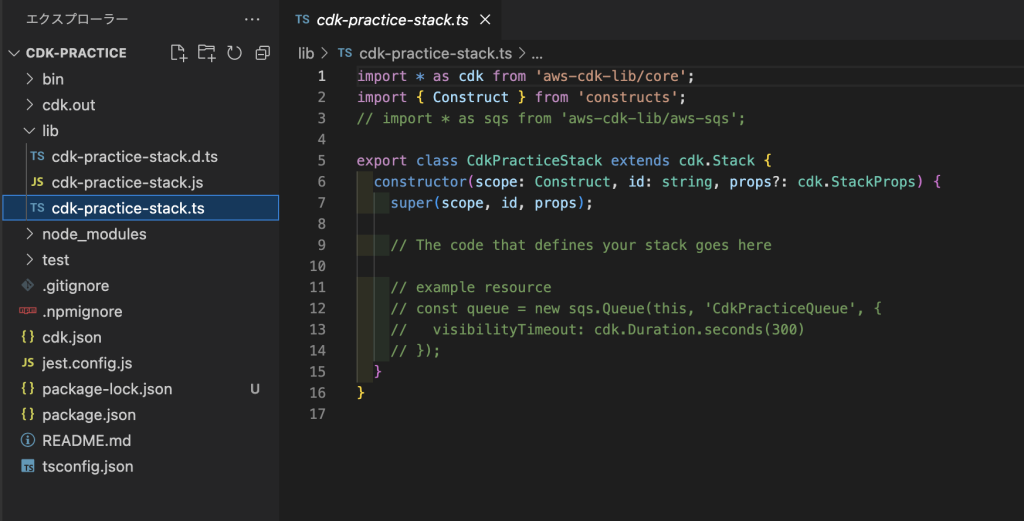Image resolution: width=1024 pixels, height=521 pixels.
Task: Collapse all folders in explorer
Action: tap(262, 53)
